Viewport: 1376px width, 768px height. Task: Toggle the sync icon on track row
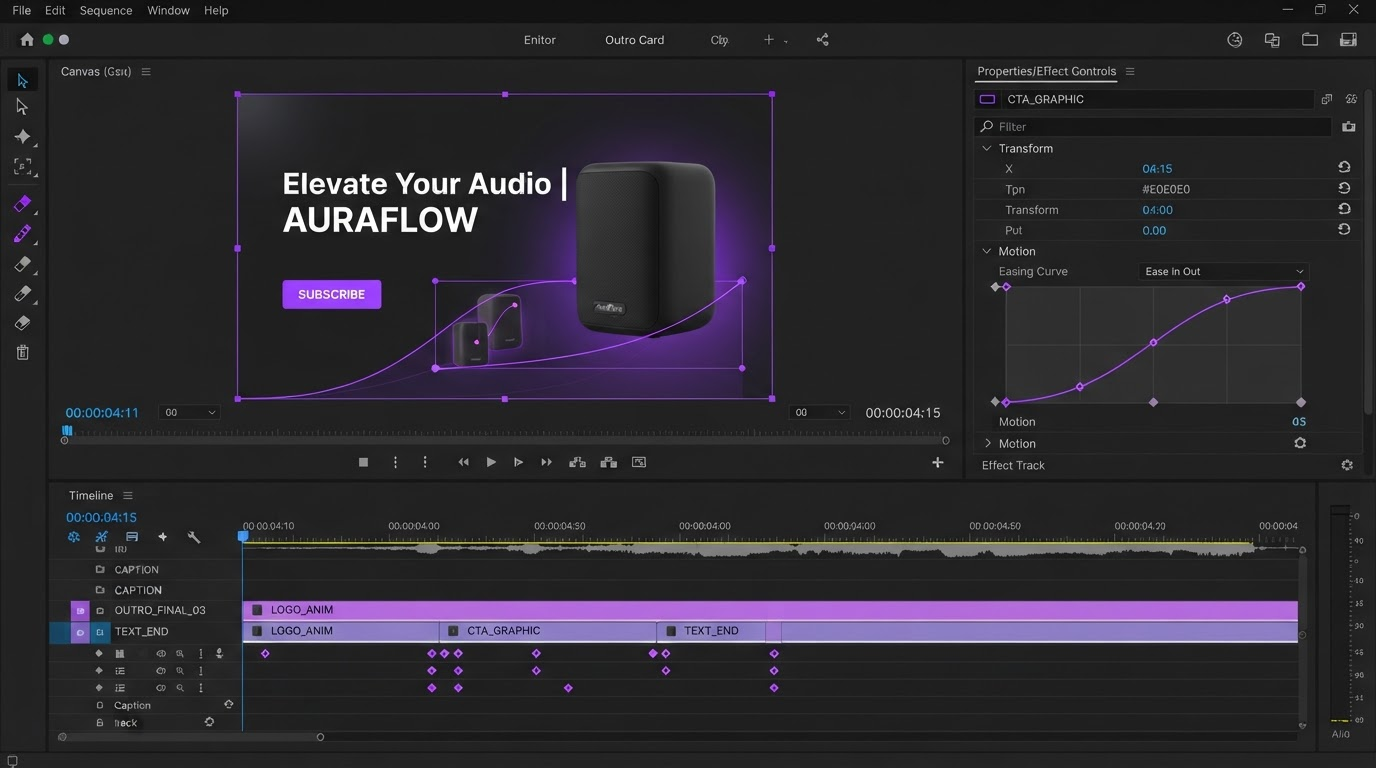click(x=209, y=722)
